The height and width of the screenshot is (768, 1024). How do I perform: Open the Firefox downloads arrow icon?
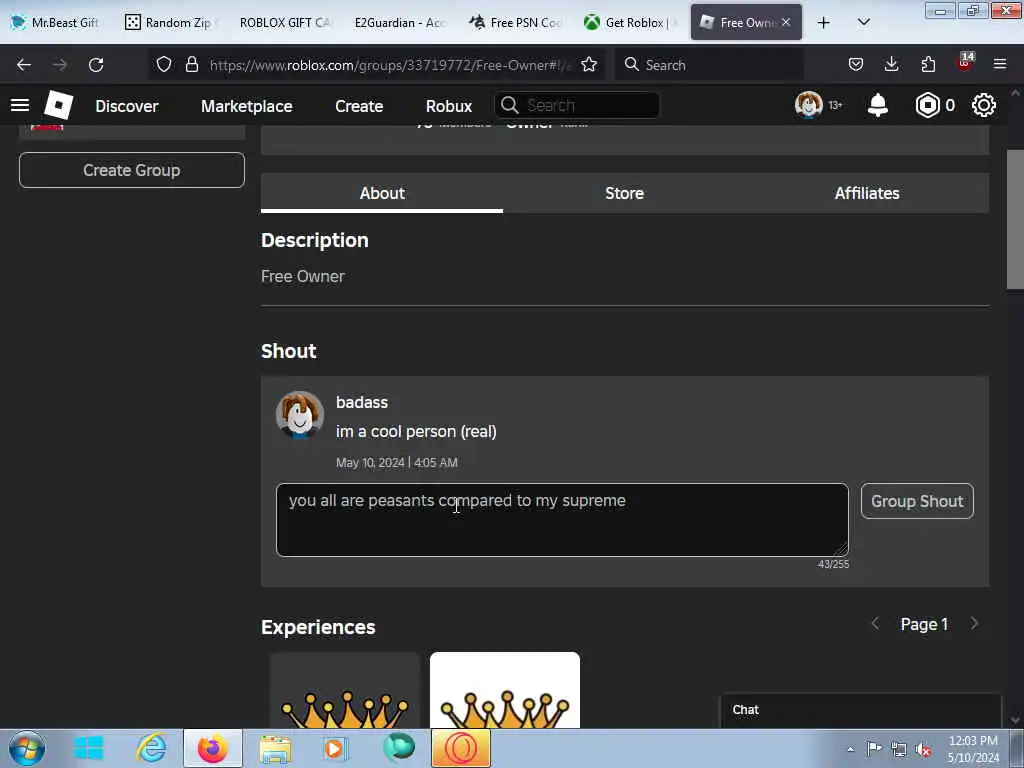891,64
